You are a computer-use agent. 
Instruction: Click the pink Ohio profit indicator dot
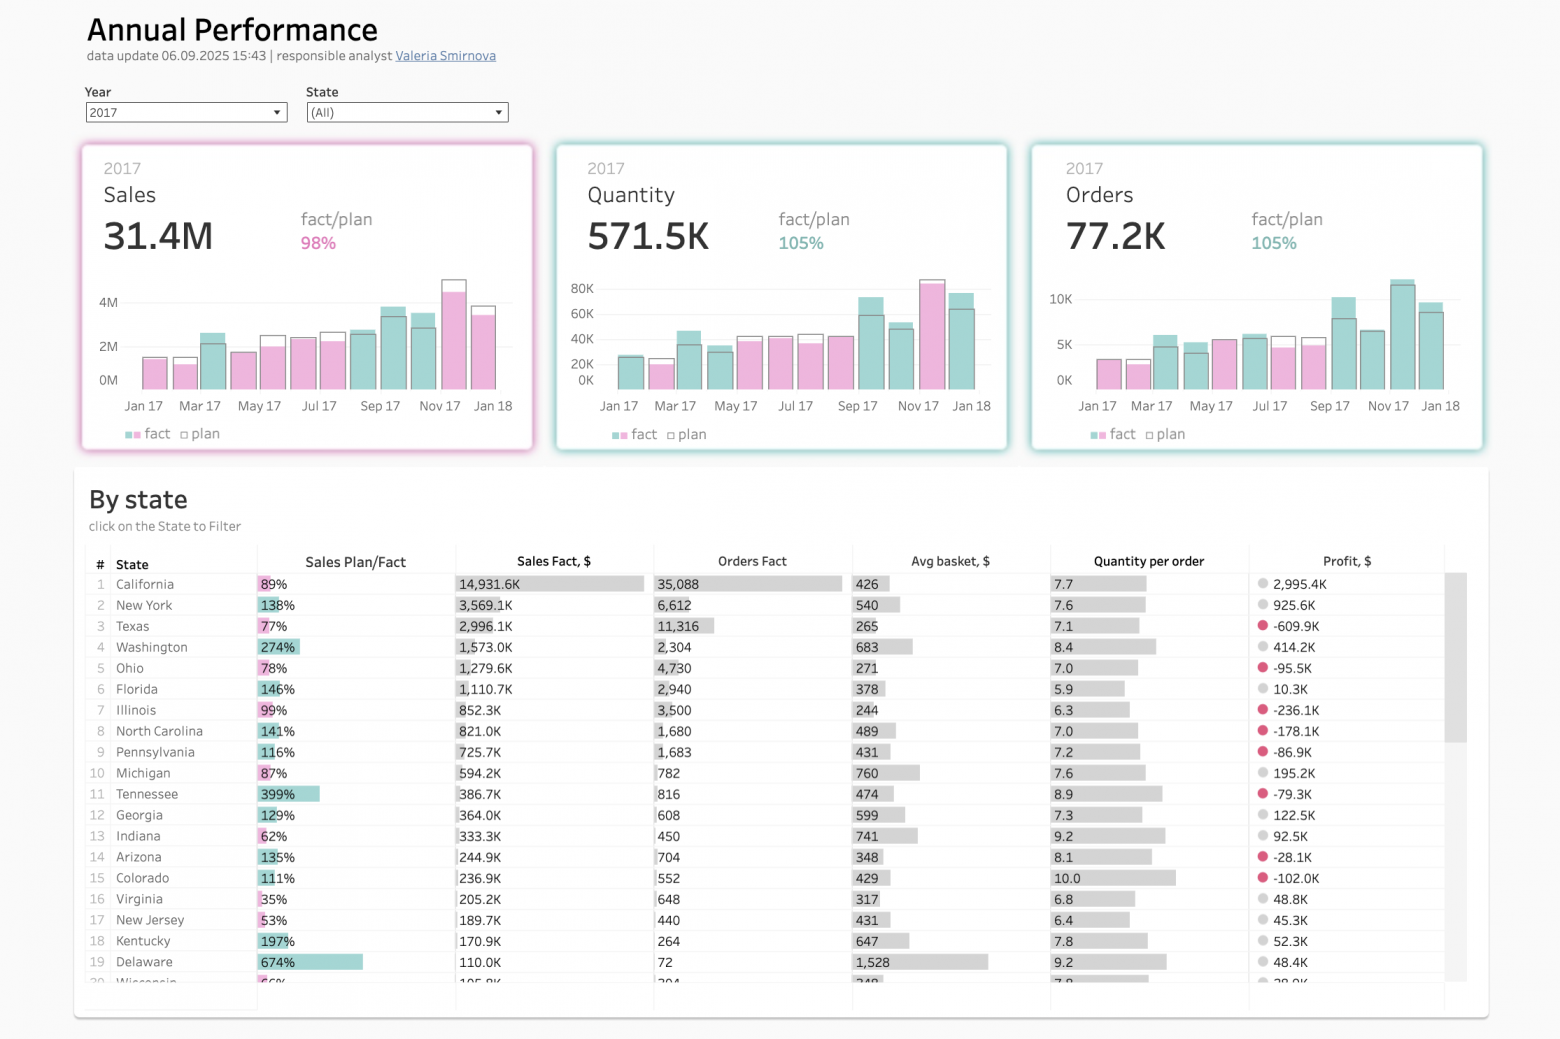click(1263, 668)
